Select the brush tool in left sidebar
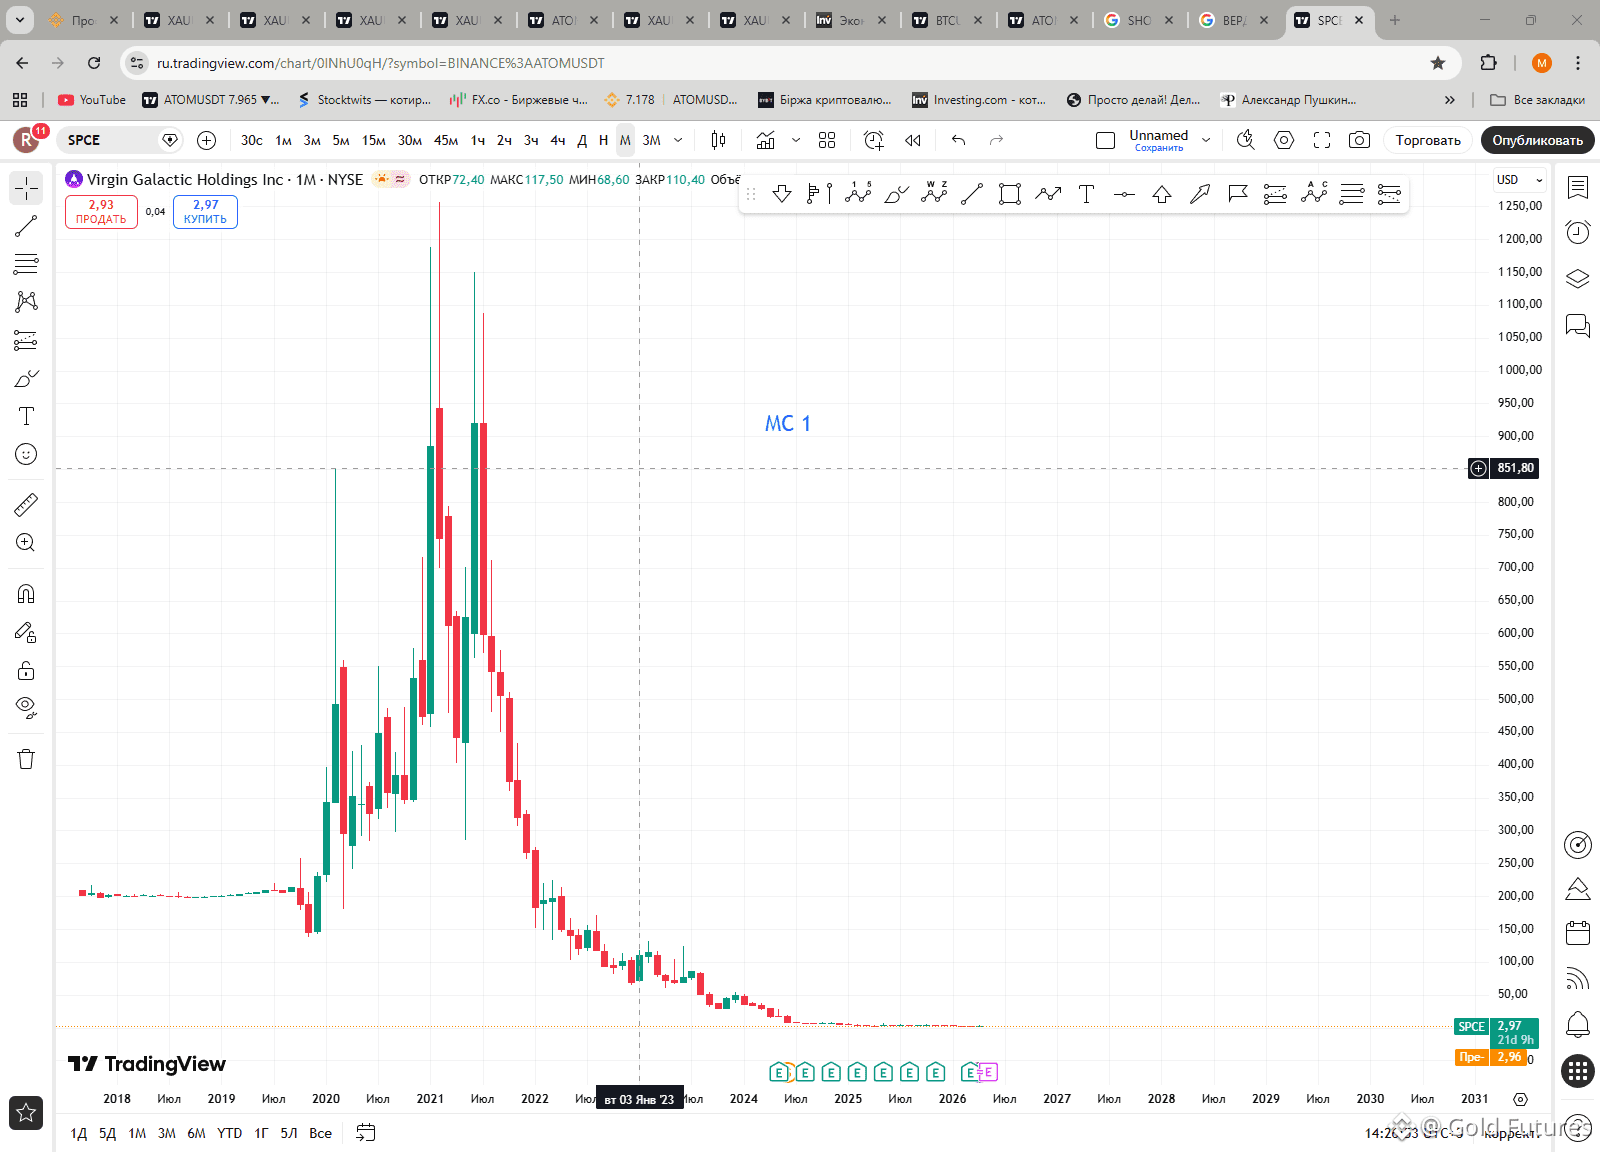This screenshot has width=1600, height=1152. click(26, 378)
